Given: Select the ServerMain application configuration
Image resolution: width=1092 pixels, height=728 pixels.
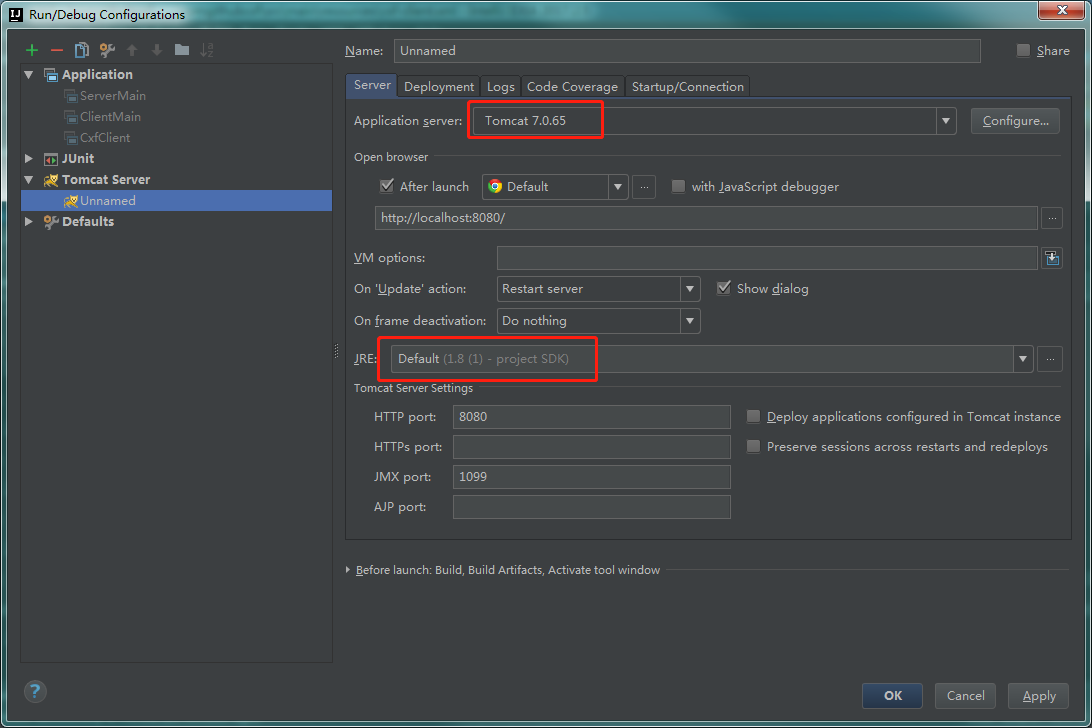Looking at the screenshot, I should point(113,95).
